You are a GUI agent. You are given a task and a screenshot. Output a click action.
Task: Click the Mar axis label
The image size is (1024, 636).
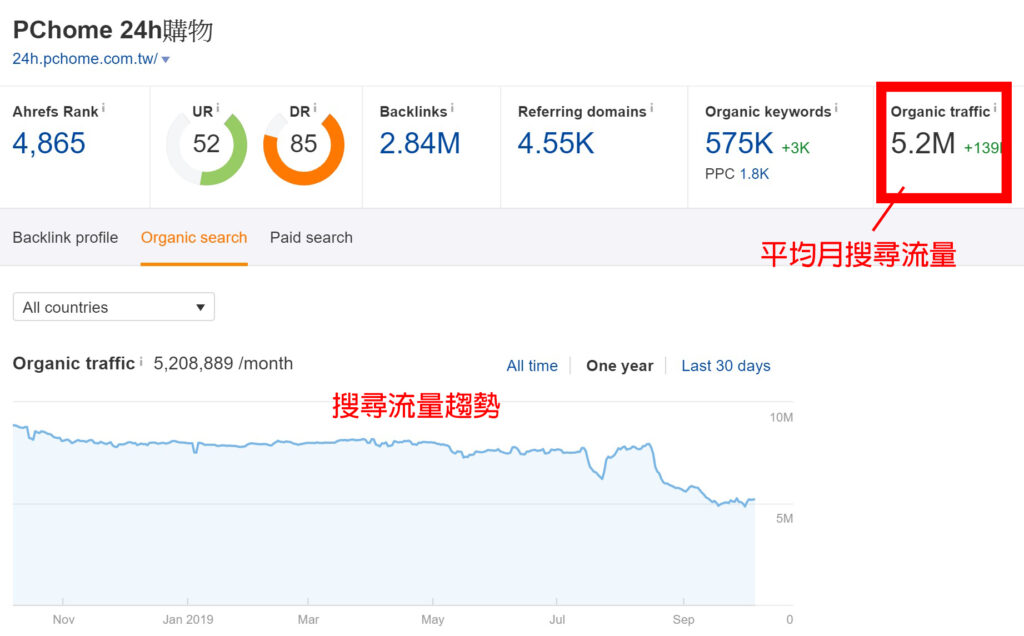click(308, 619)
